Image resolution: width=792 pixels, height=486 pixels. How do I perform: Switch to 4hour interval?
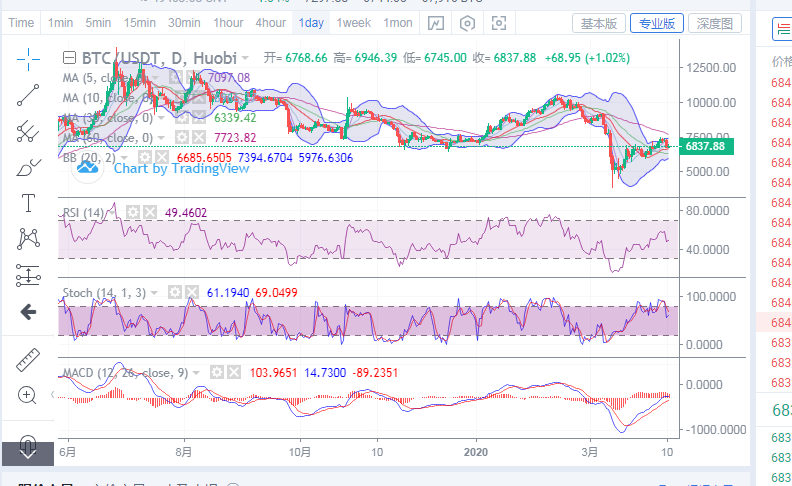coord(271,23)
